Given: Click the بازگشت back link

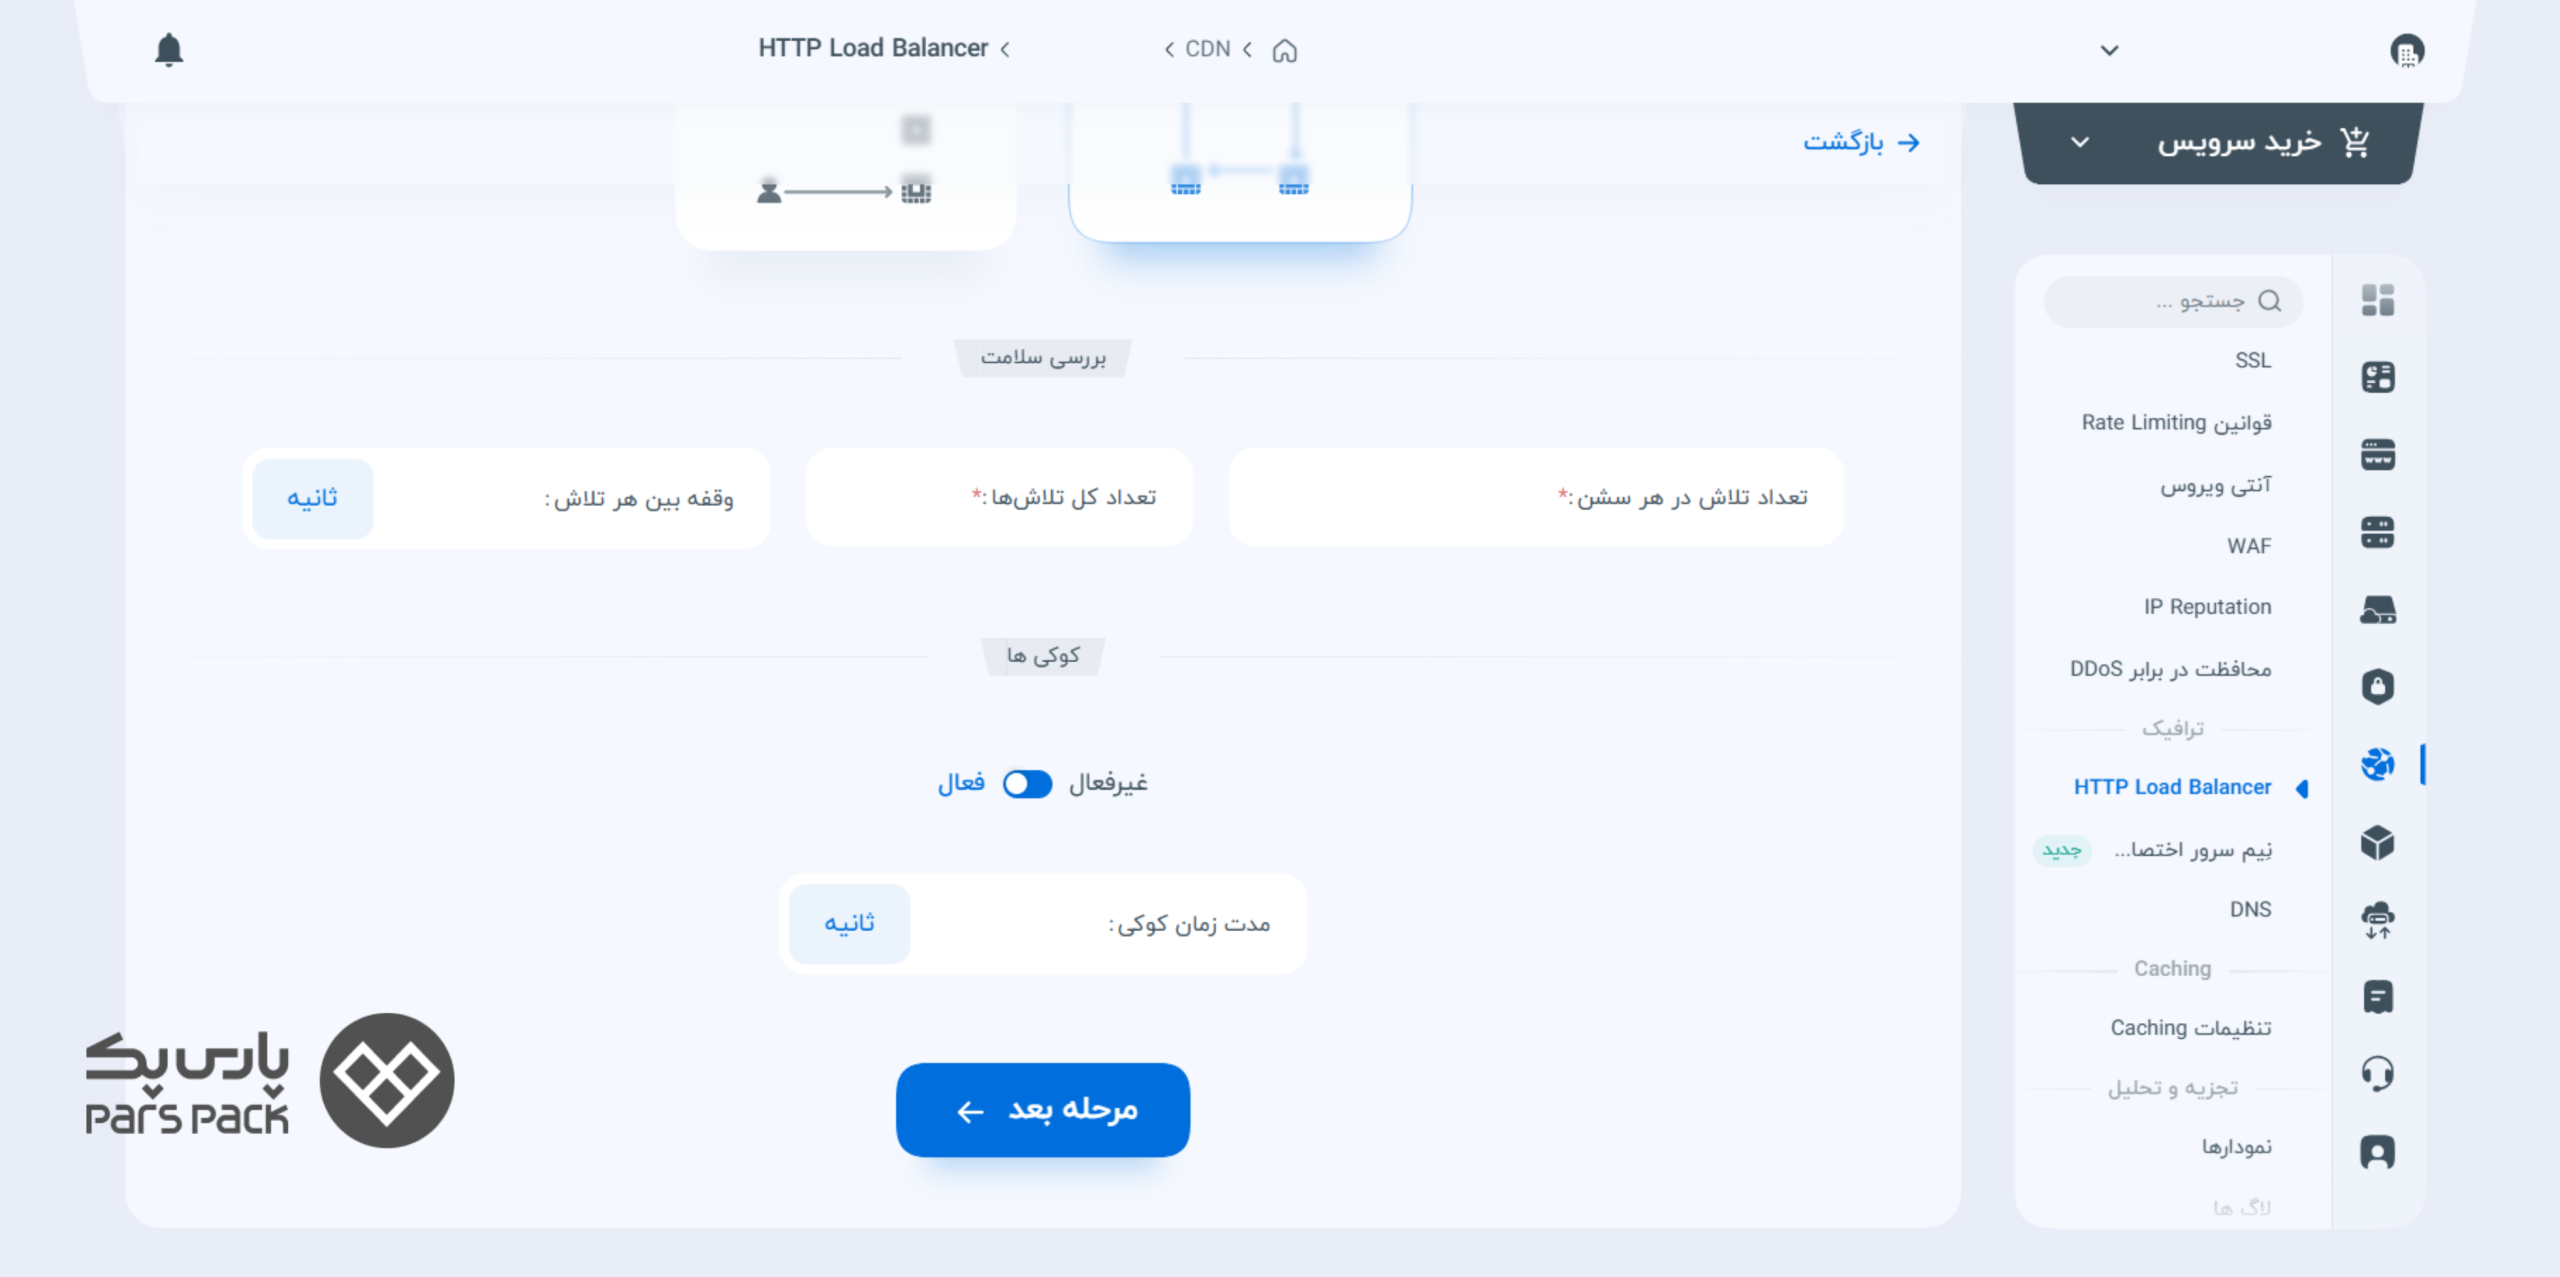Looking at the screenshot, I should click(1861, 142).
